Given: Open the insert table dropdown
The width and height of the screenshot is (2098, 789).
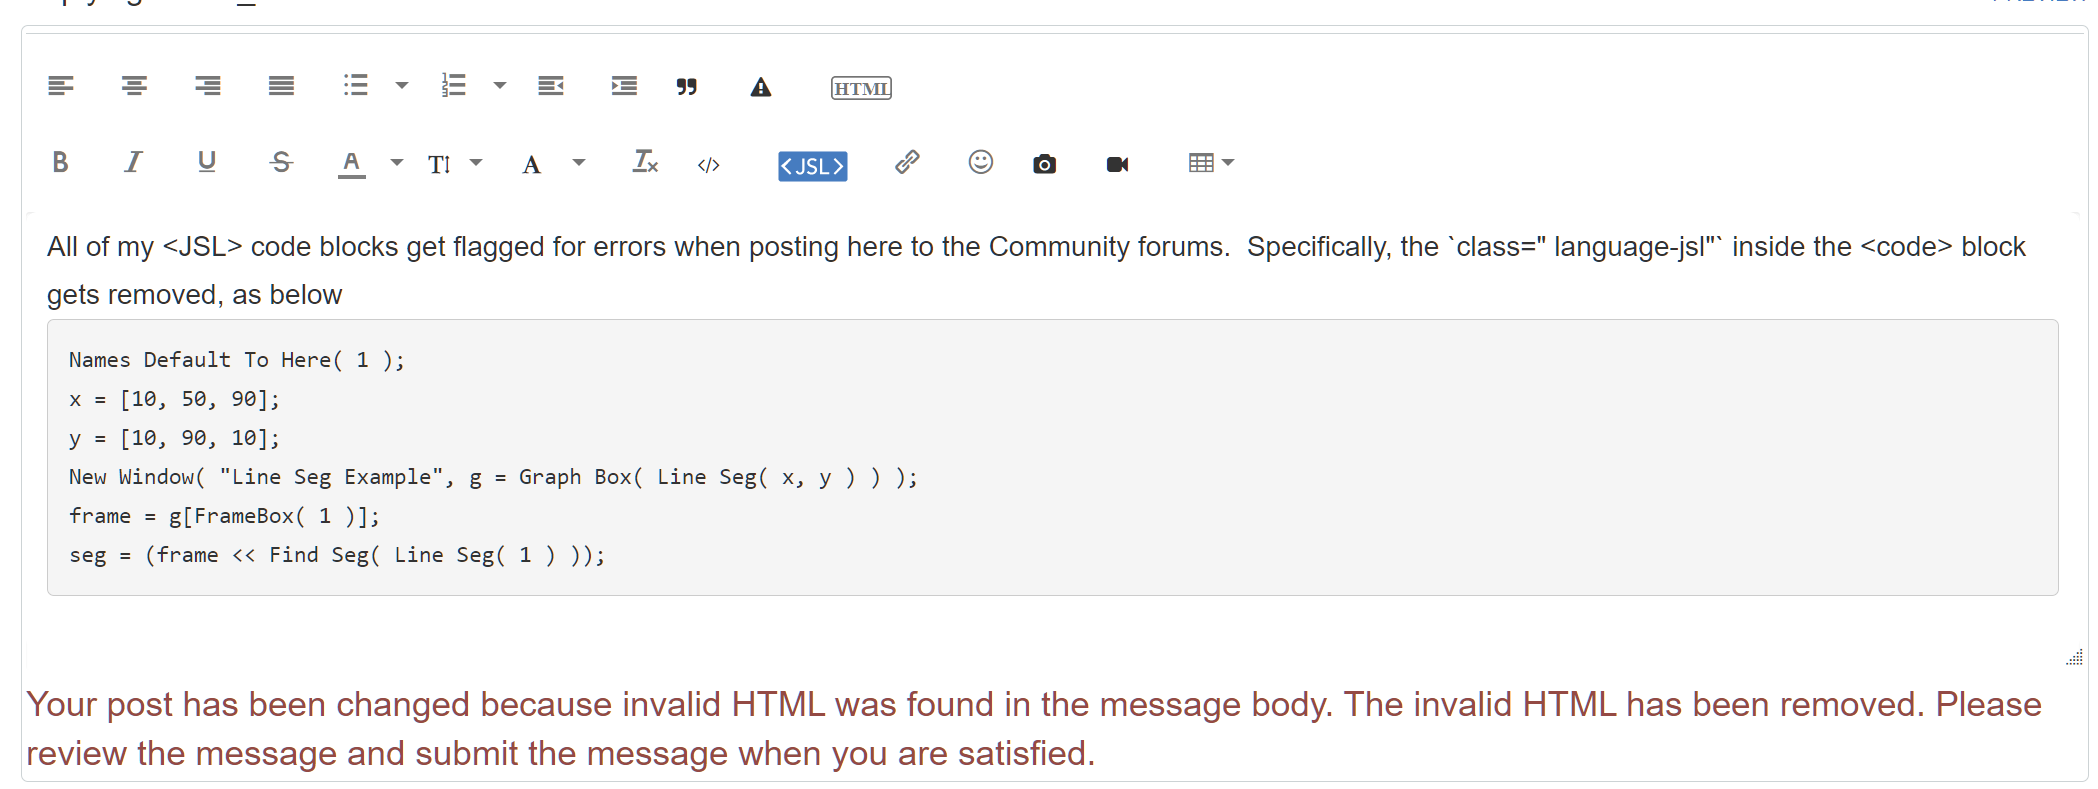Looking at the screenshot, I should tap(1211, 163).
